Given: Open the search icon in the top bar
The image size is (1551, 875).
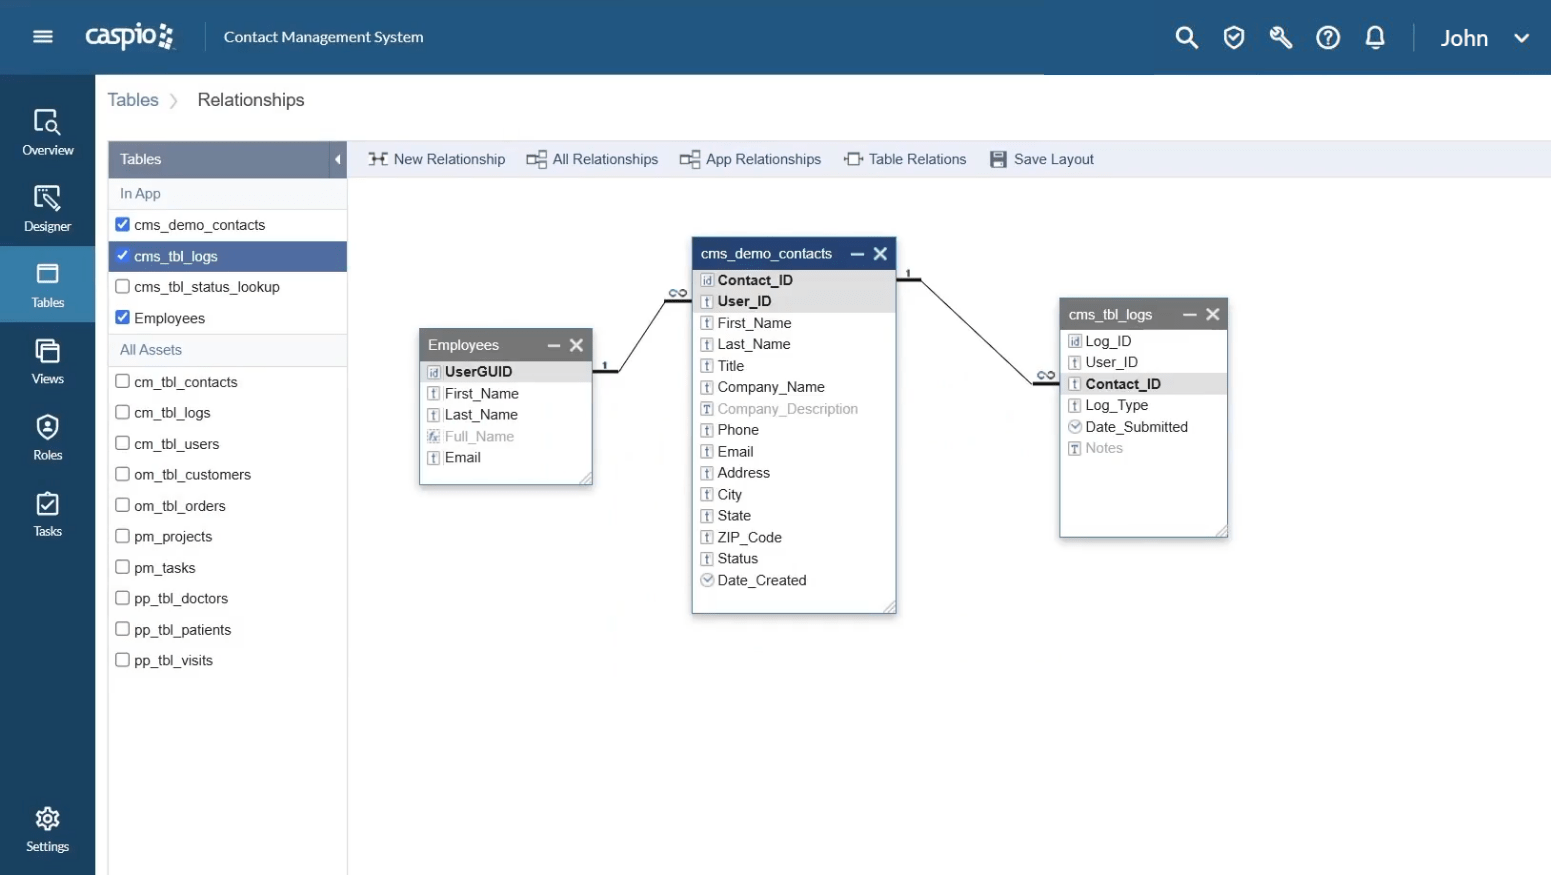Looking at the screenshot, I should coord(1186,37).
